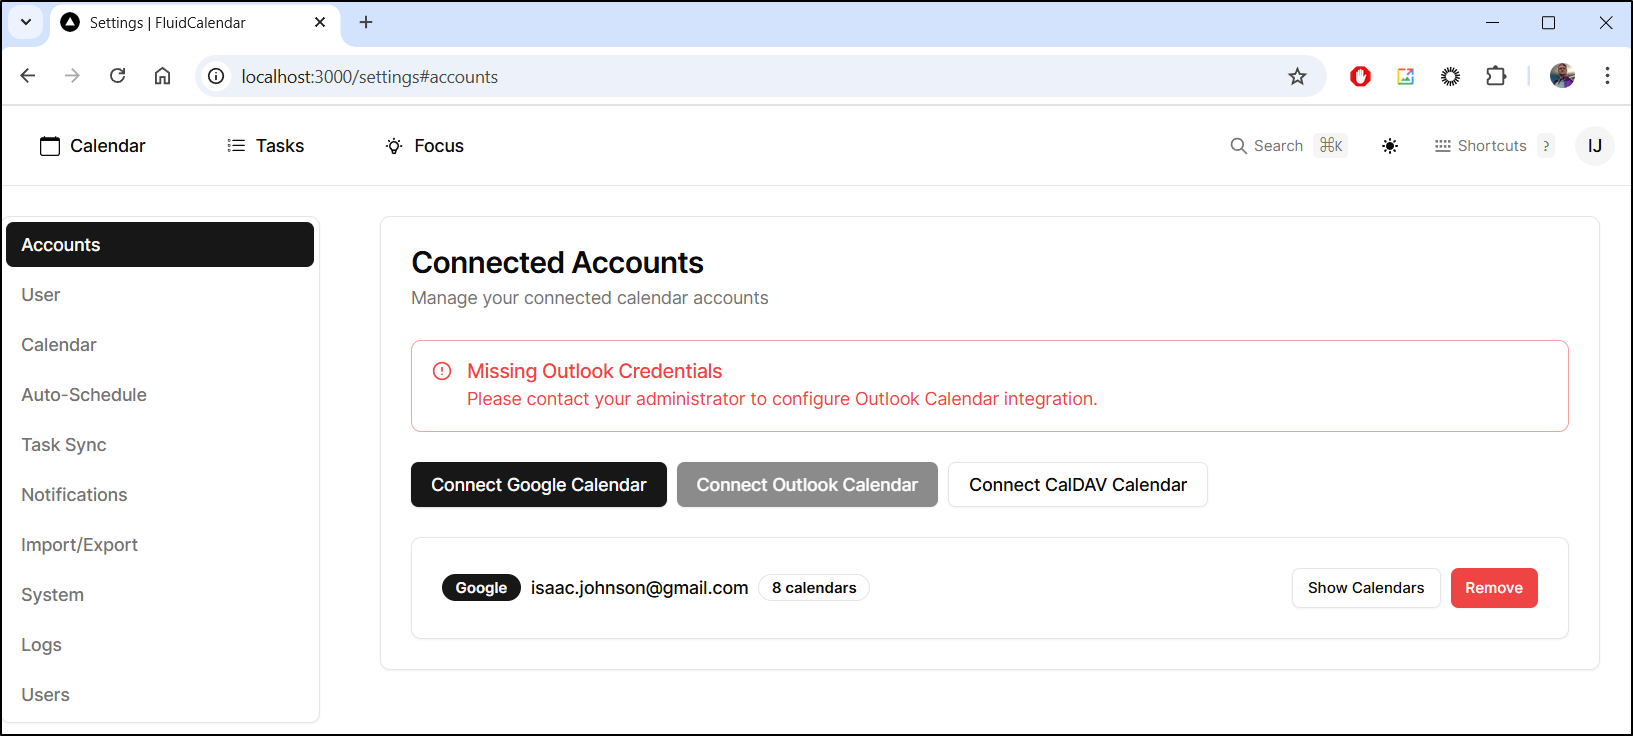Open the Tasks page

(265, 146)
